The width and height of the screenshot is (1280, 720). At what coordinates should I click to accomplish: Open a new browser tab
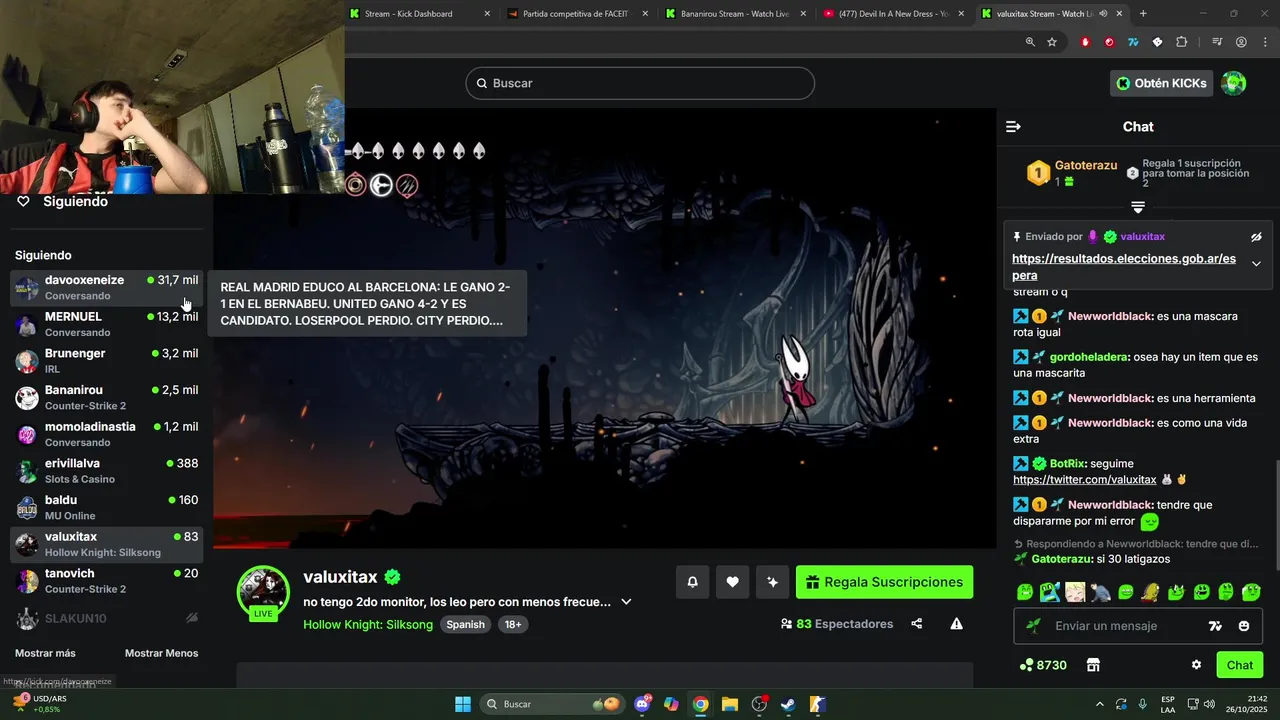coord(1143,14)
